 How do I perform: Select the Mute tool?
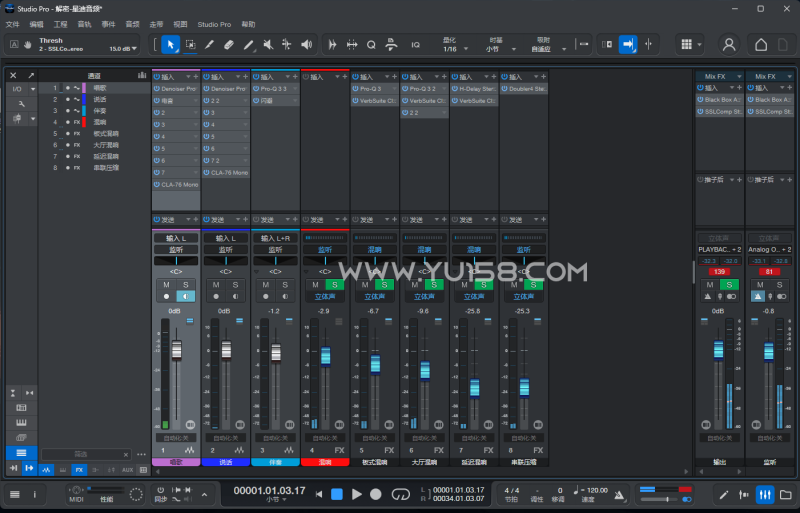click(267, 45)
